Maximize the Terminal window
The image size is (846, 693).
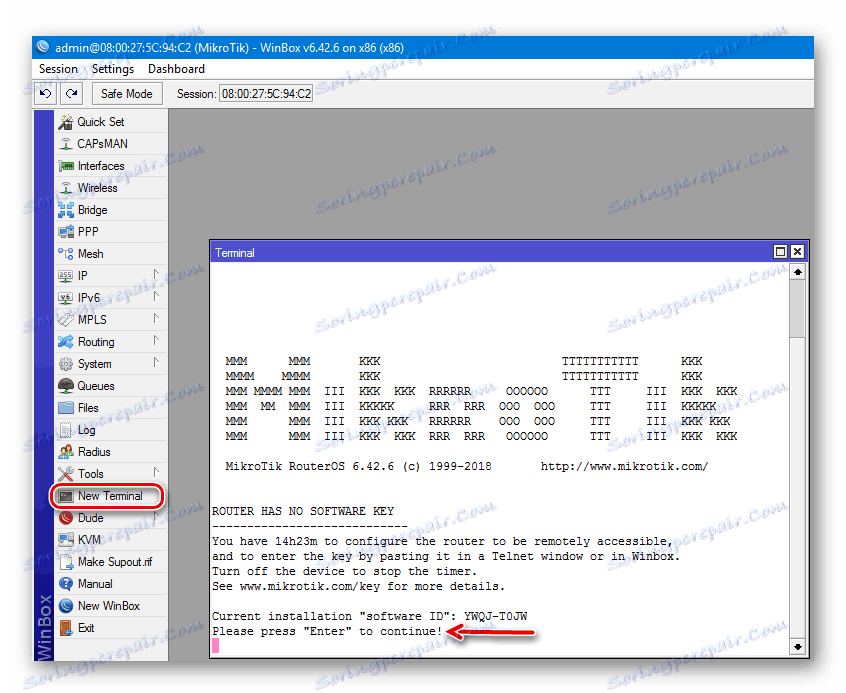780,252
